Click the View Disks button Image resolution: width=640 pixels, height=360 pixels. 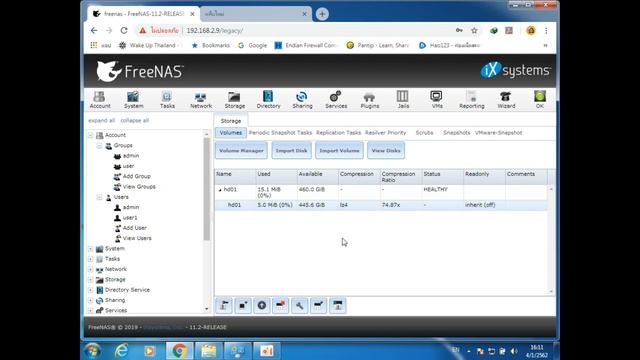click(x=386, y=151)
